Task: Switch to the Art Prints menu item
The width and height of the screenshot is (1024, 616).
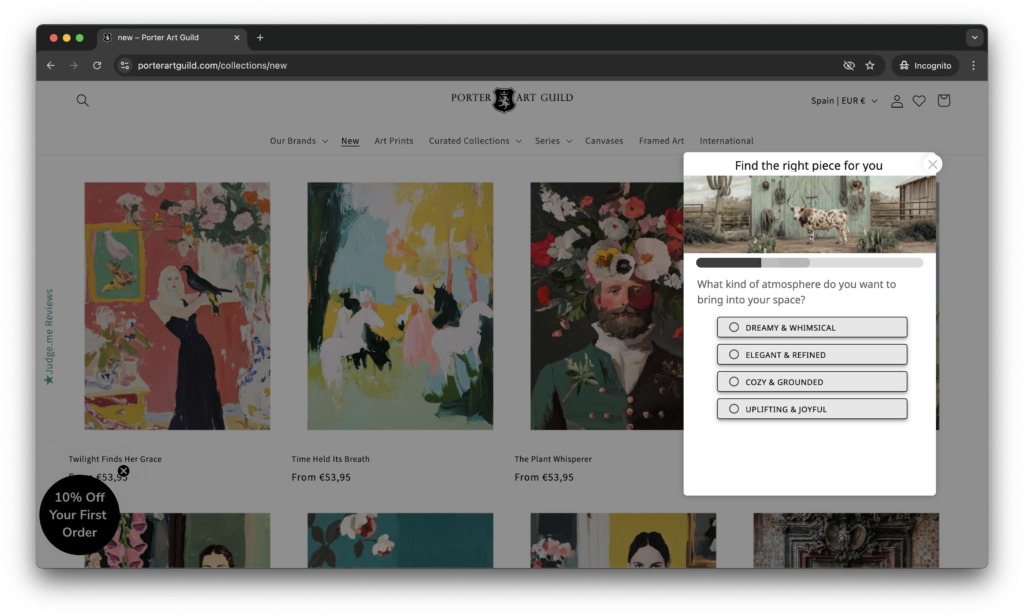Action: tap(393, 140)
